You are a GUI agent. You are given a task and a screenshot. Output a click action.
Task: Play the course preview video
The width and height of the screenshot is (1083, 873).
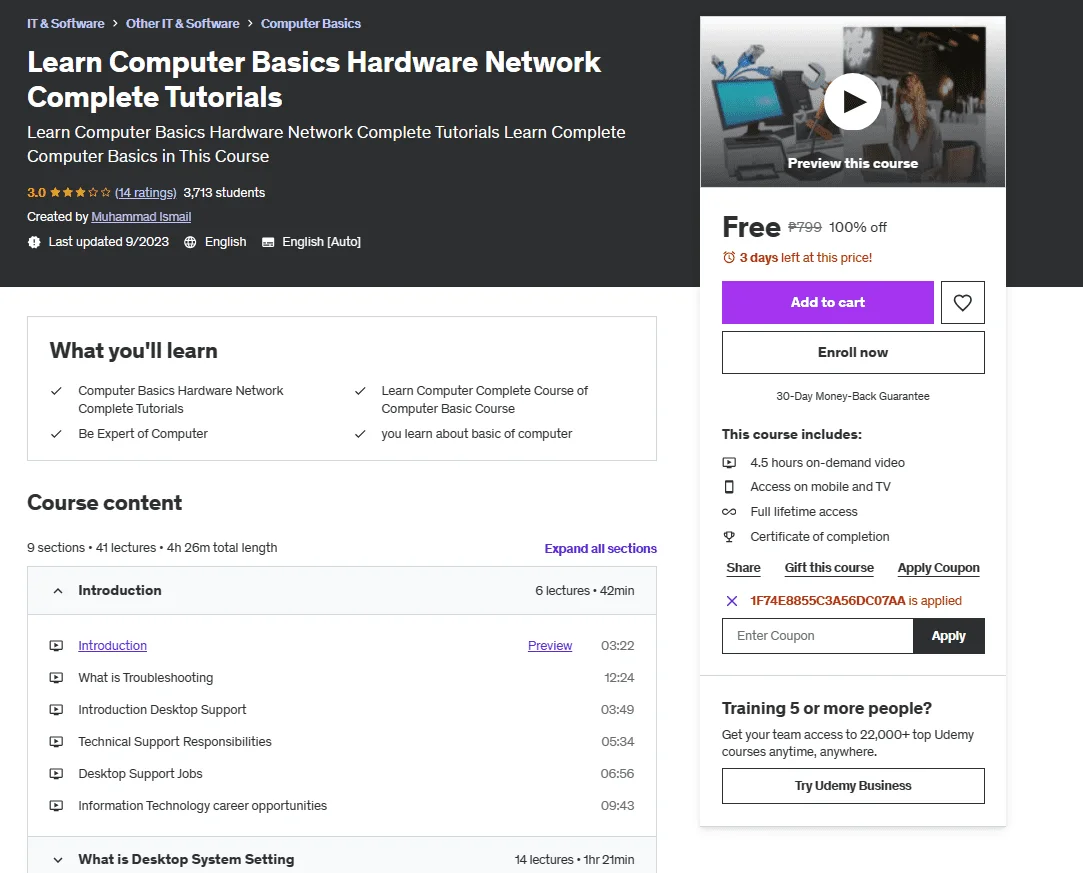pos(852,102)
